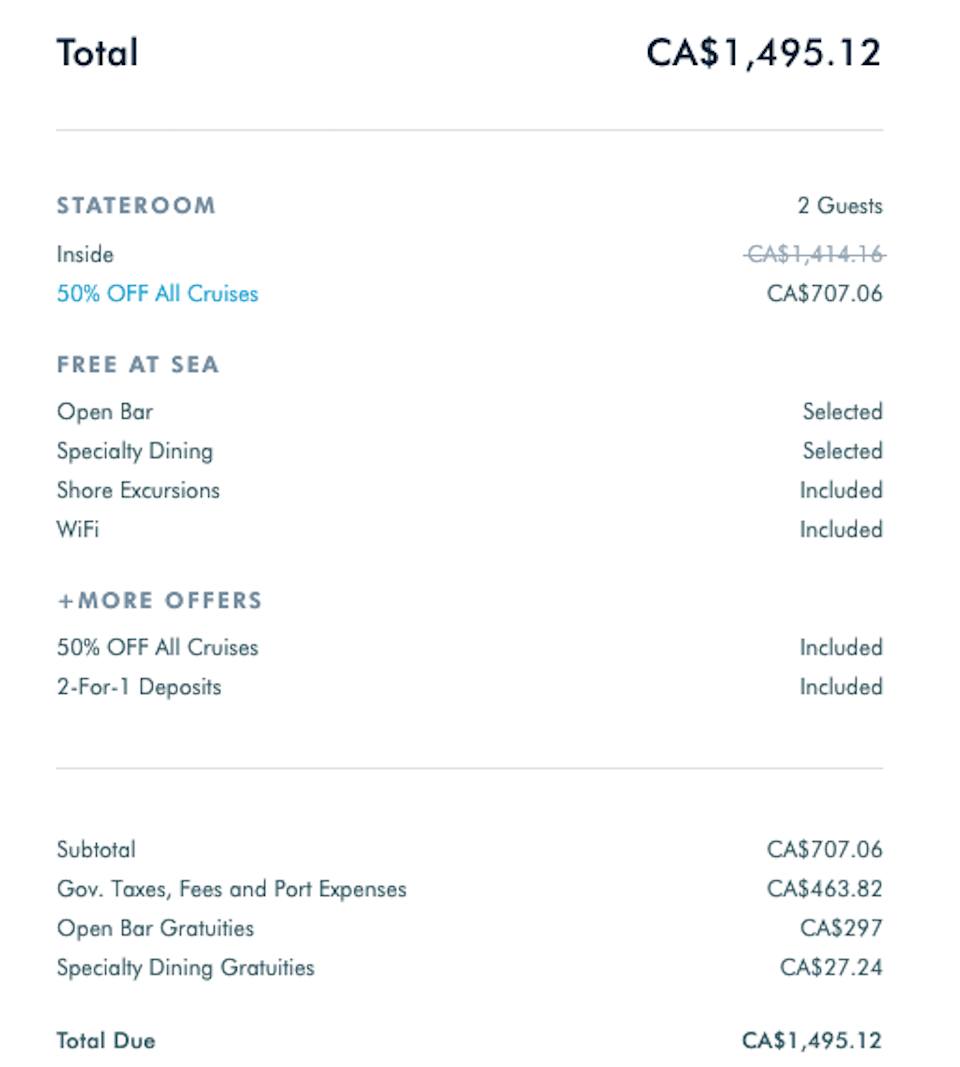Screen dimensions: 960x1067
Task: Click the crossed-out price CA$1,414.16
Action: [x=814, y=255]
